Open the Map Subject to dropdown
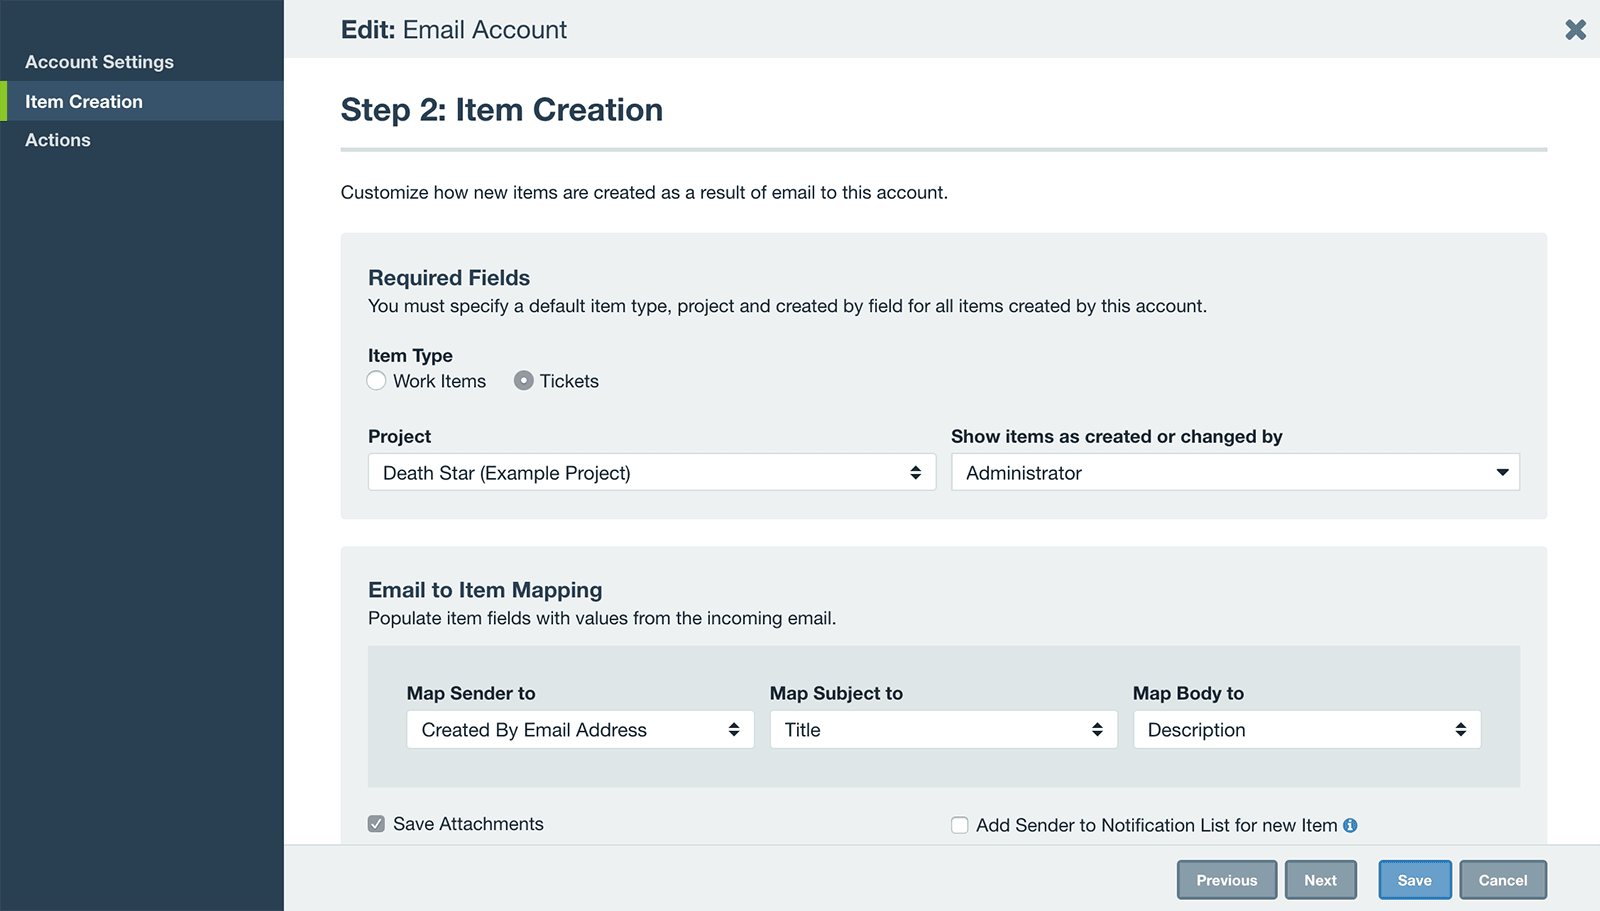Screen dimensions: 1600x911 click(x=943, y=730)
